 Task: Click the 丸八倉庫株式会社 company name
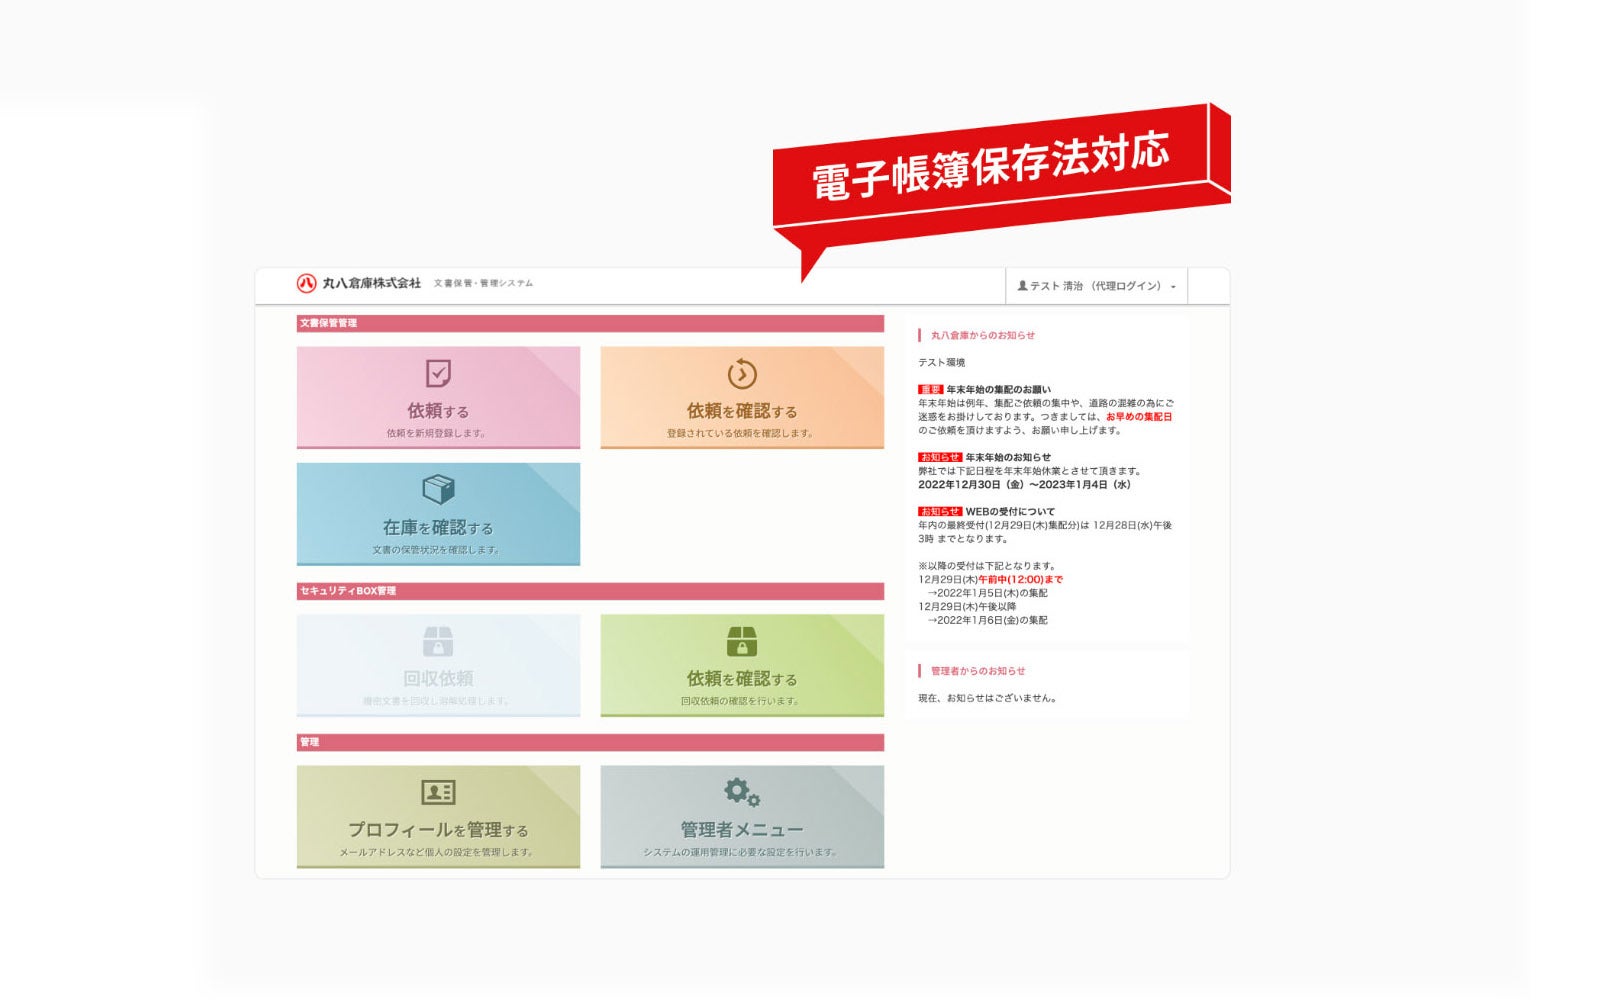[371, 284]
